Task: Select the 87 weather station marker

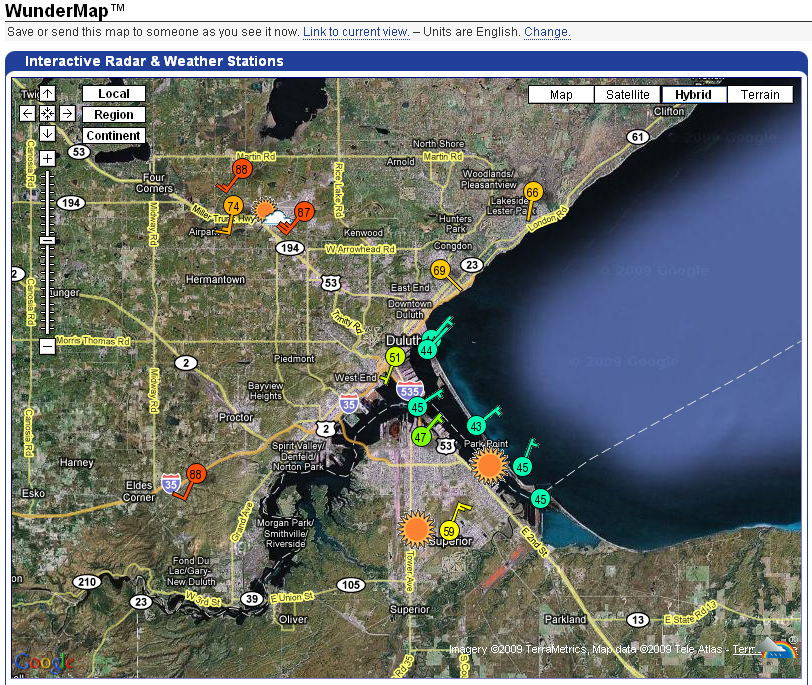Action: click(304, 212)
